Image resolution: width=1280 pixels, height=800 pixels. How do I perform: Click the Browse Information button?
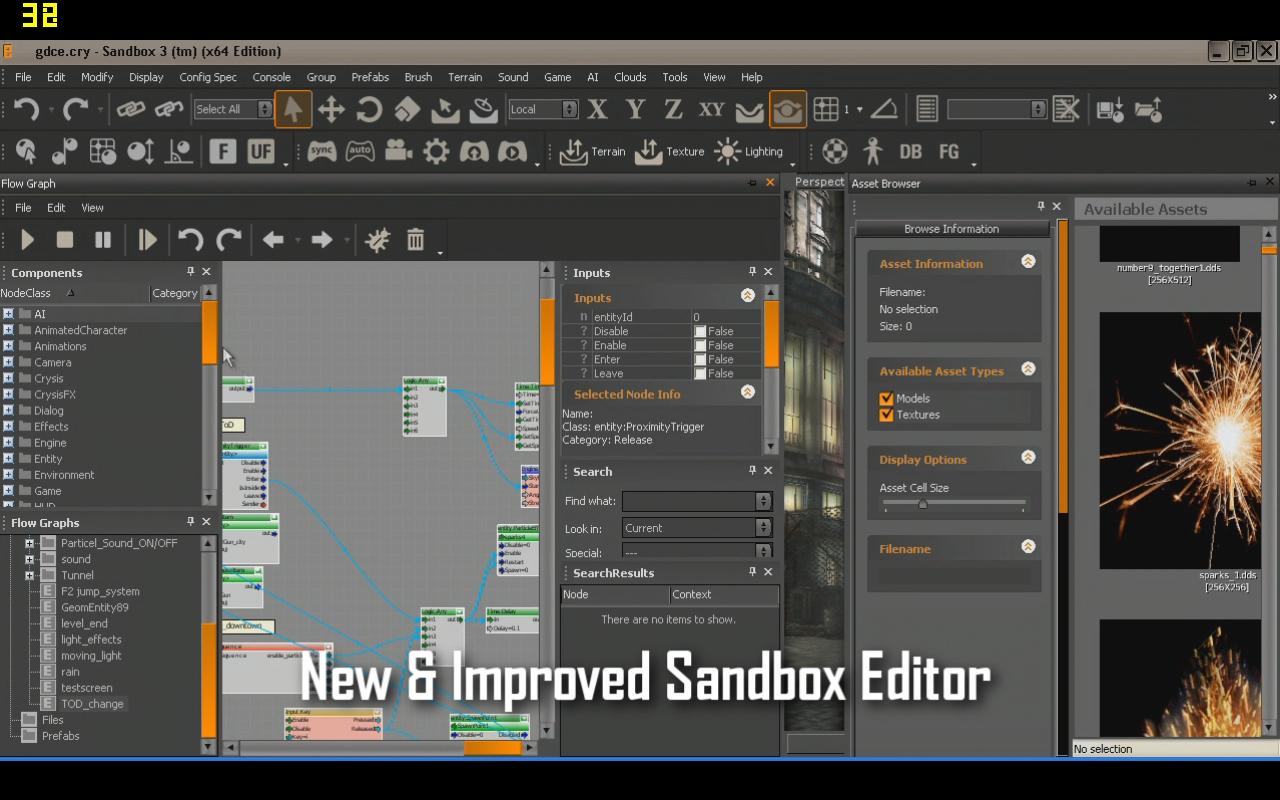(x=951, y=229)
